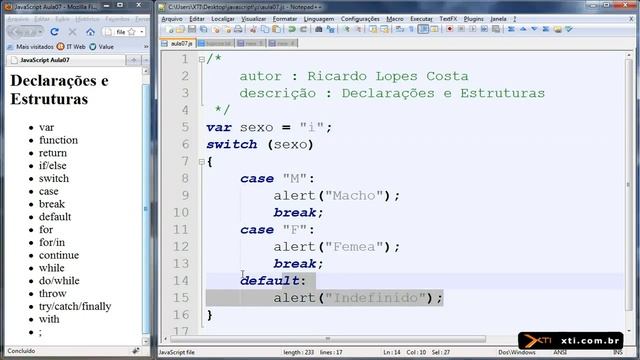Toggle synchronized horizontal scrolling
This screenshot has height=360, width=640.
point(384,29)
